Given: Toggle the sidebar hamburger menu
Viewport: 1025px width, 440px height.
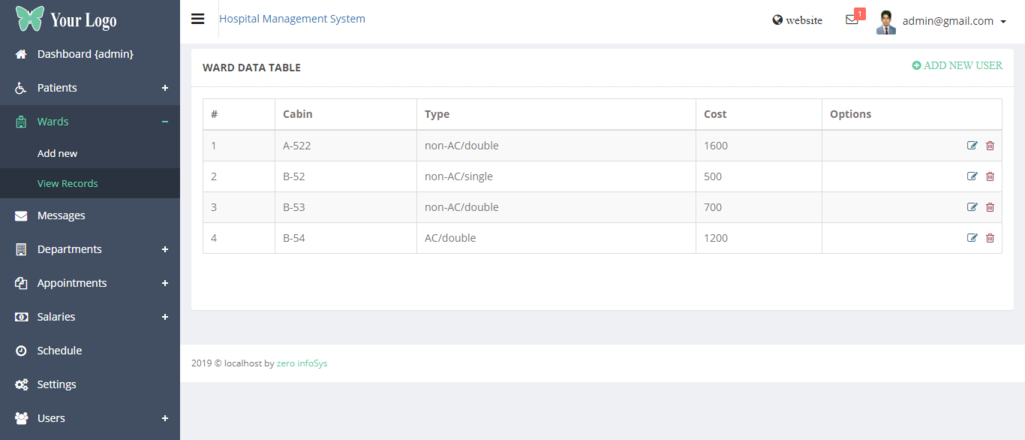Looking at the screenshot, I should (x=198, y=19).
